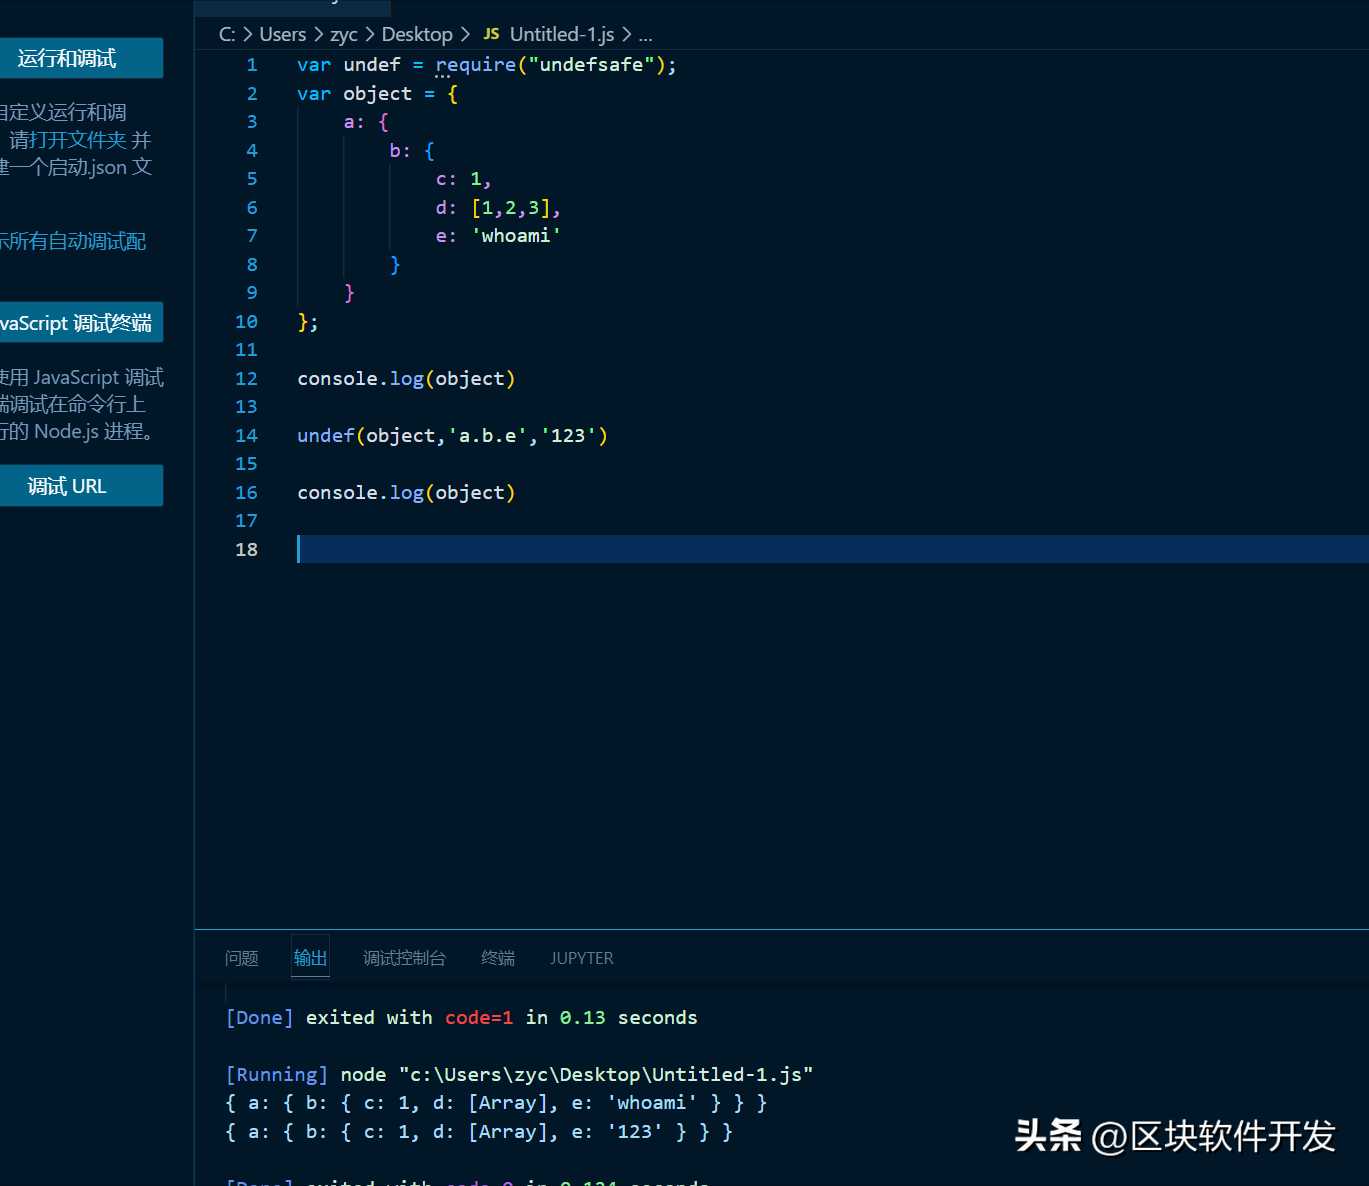Image resolution: width=1369 pixels, height=1186 pixels.
Task: Click the Untitled-1.js breadcrumb
Action: click(x=562, y=34)
